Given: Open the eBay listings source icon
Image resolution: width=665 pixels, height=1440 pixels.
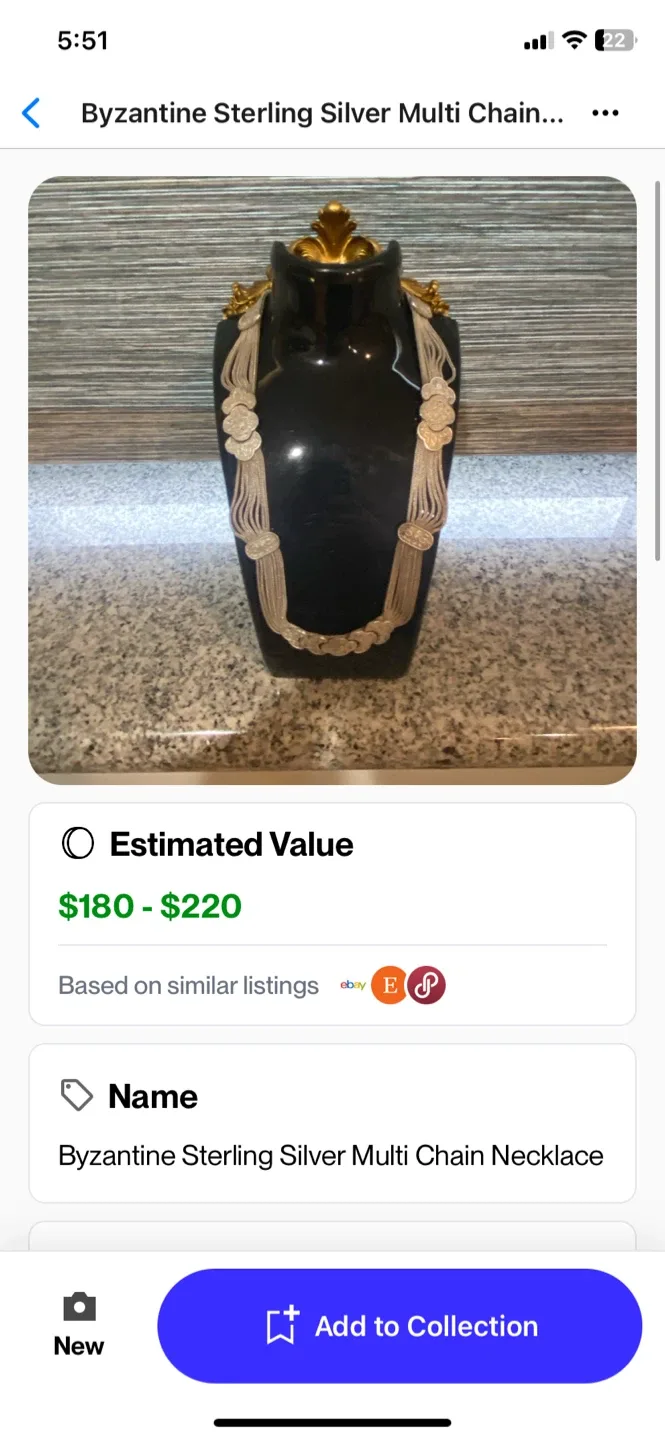Looking at the screenshot, I should tap(352, 985).
